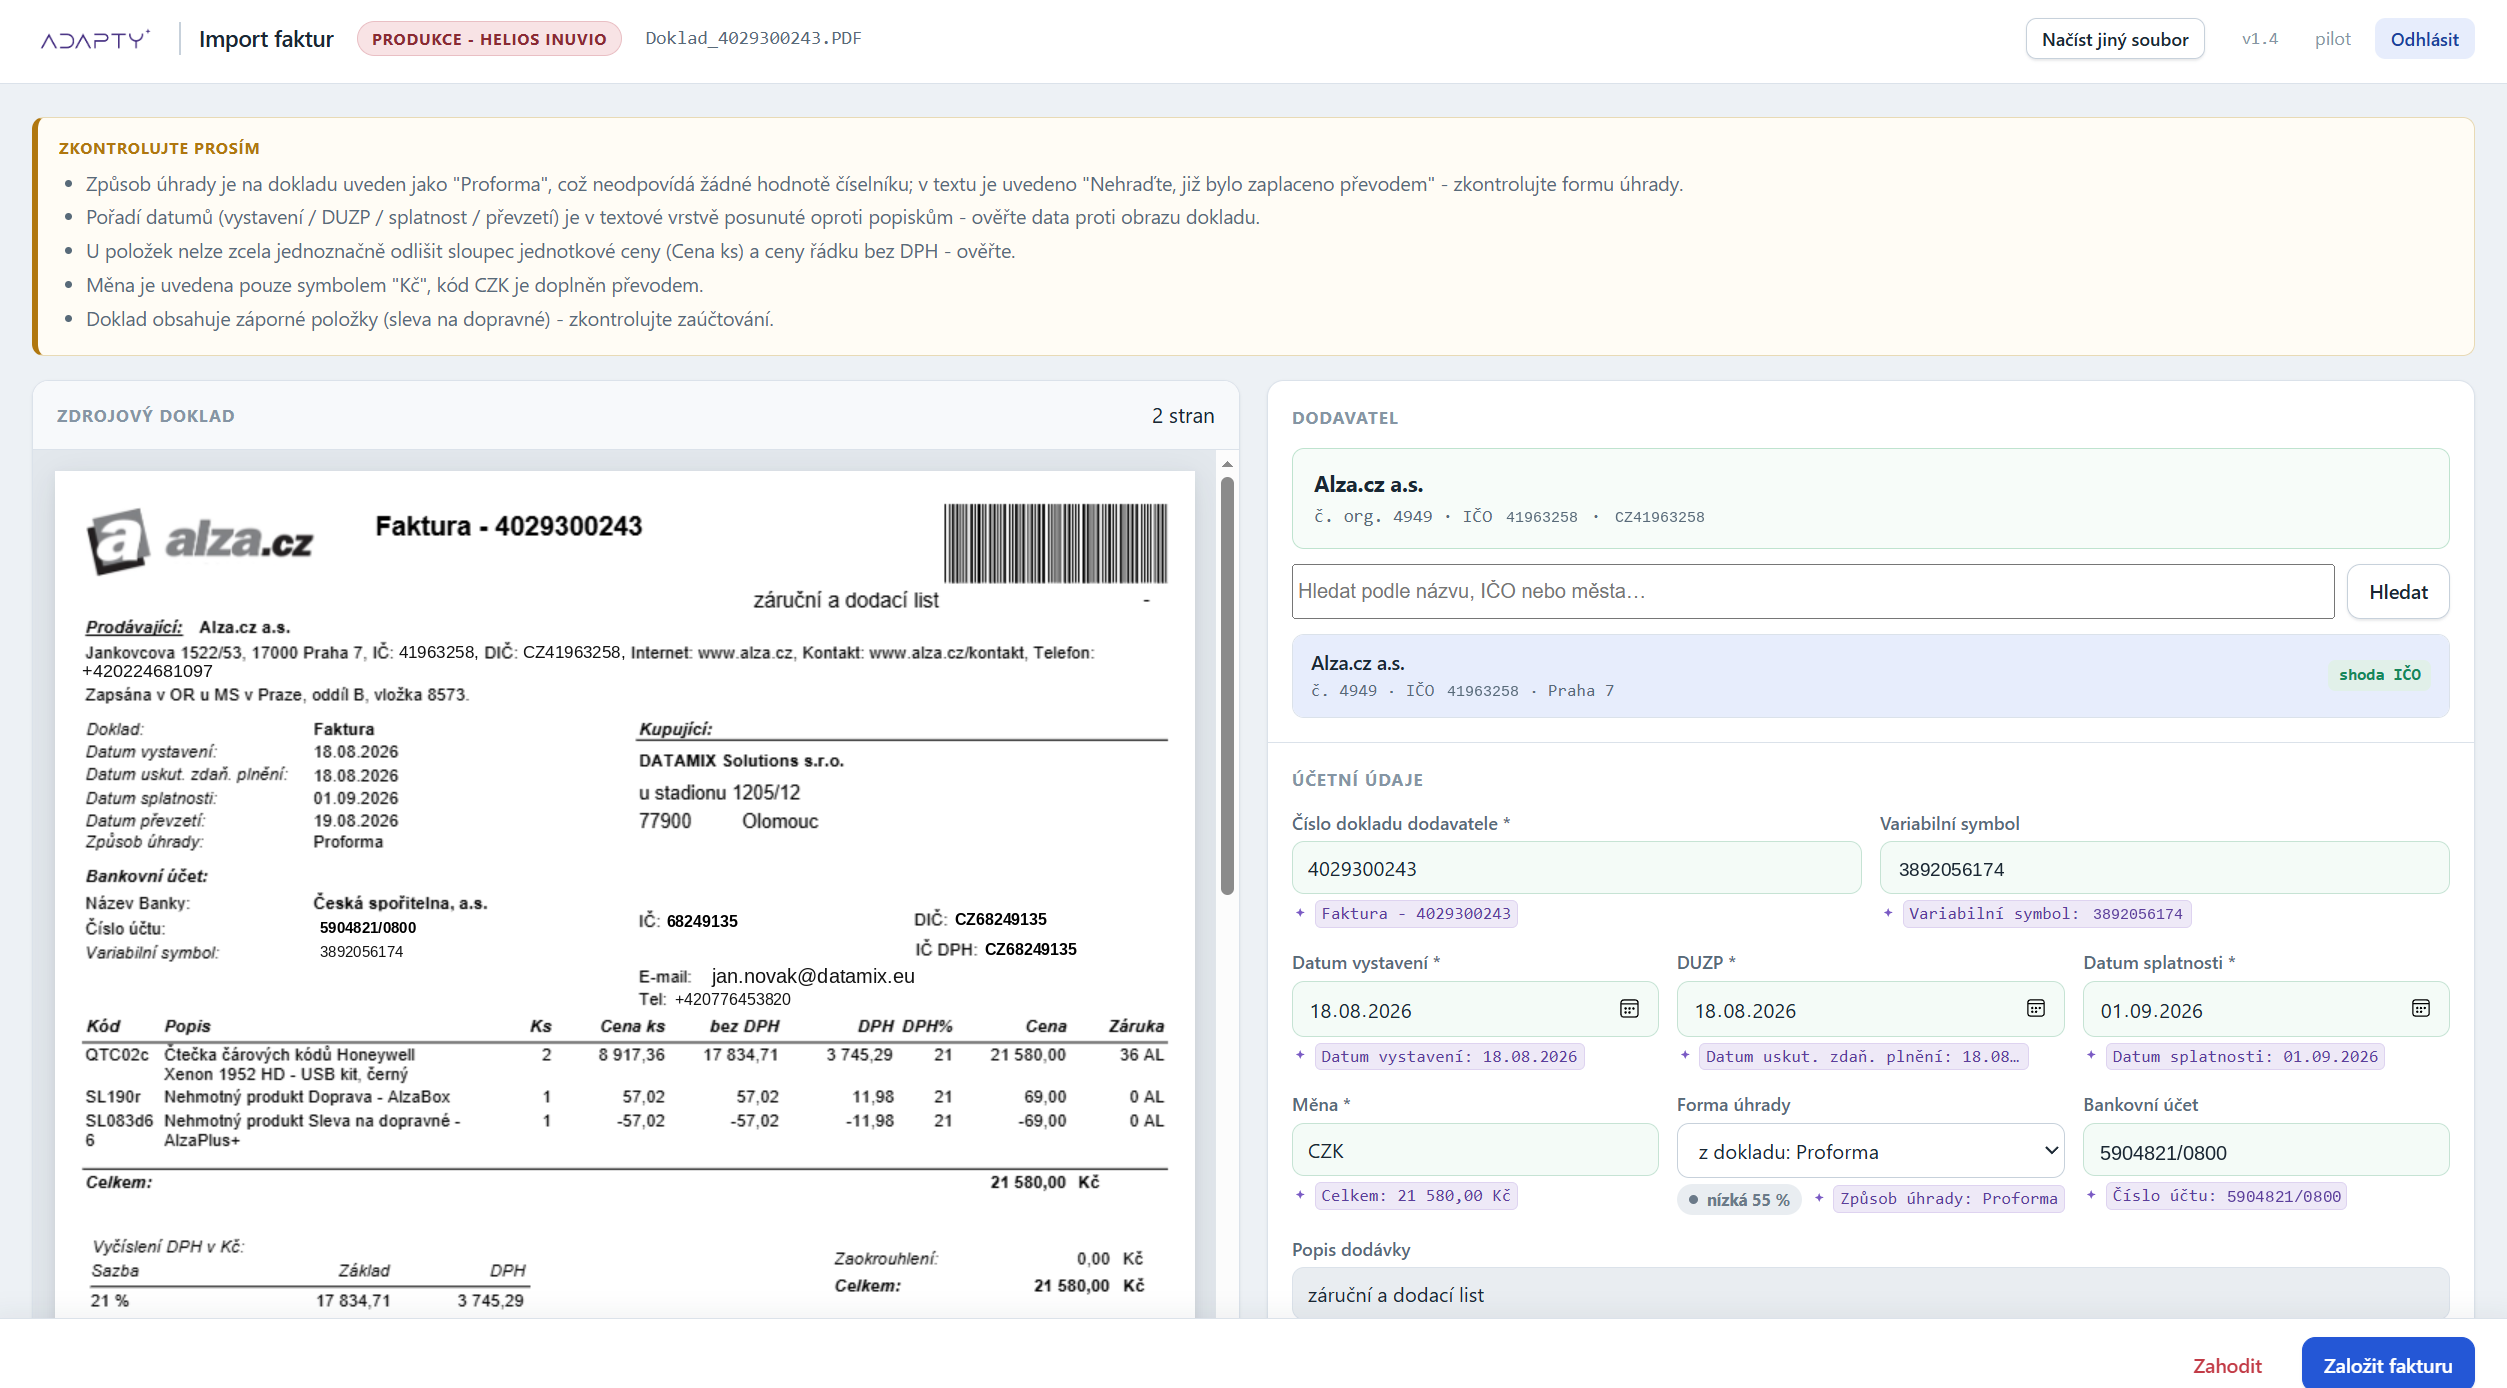The height and width of the screenshot is (1388, 2507).
Task: Apply the Datum uskut. zdaň. plnění suggestion chip
Action: [1863, 1056]
